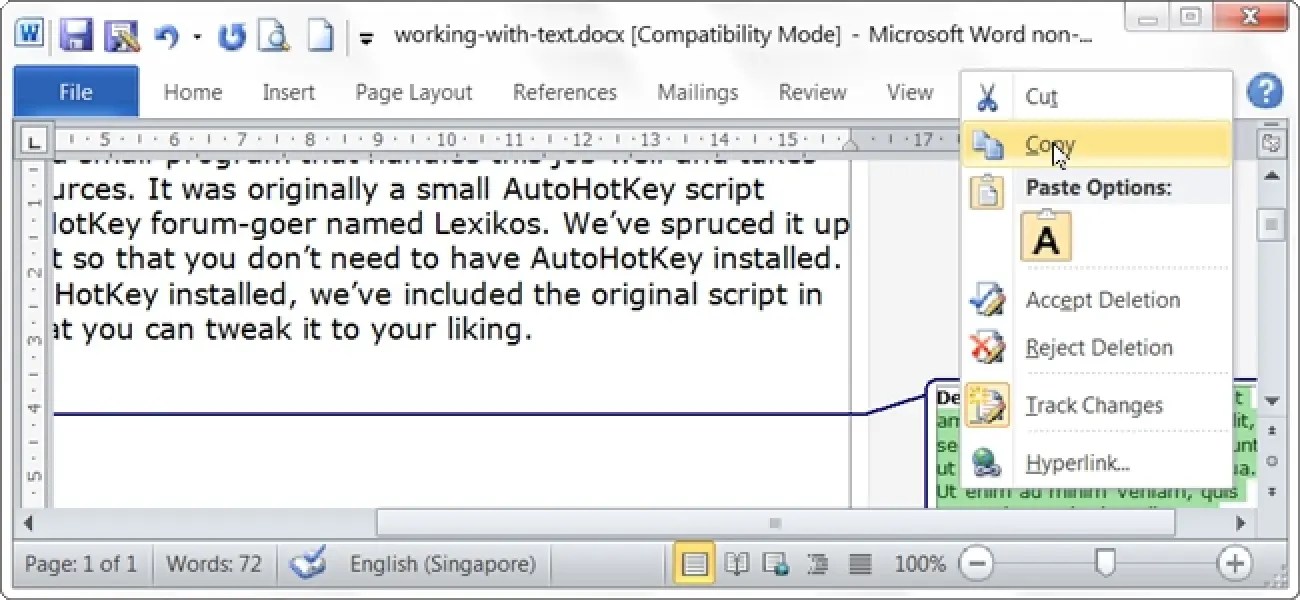Image resolution: width=1300 pixels, height=600 pixels.
Task: Click the New blank document icon
Action: [320, 36]
